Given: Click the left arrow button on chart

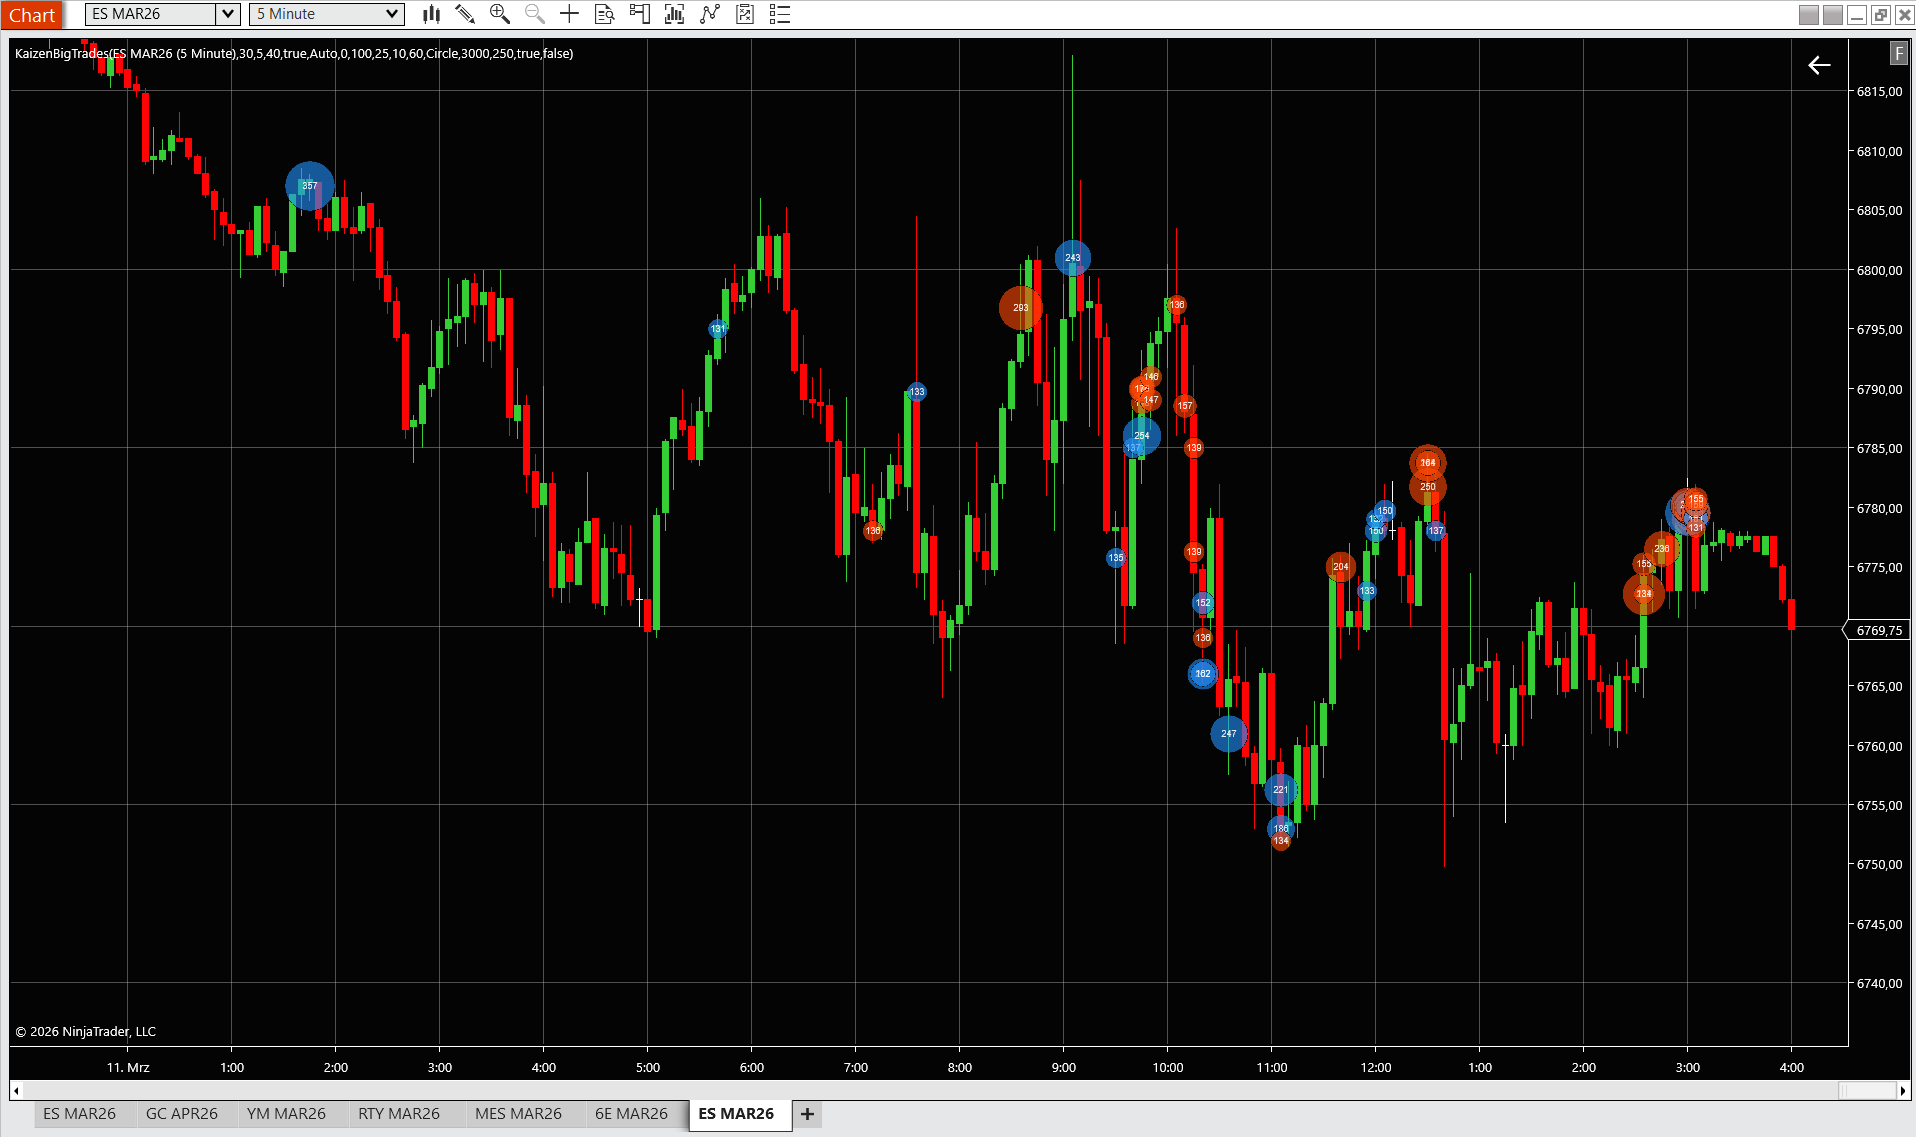Looking at the screenshot, I should [1819, 66].
